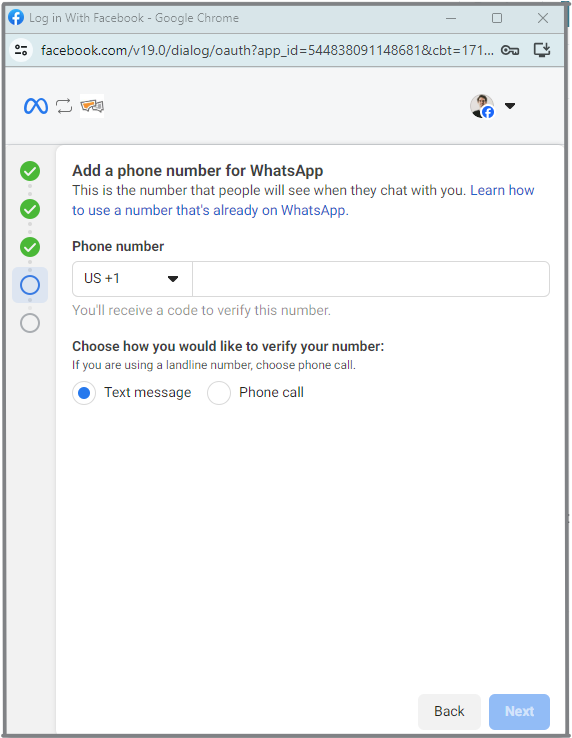Select the Phone call radio option
This screenshot has width=572, height=738.
click(219, 393)
